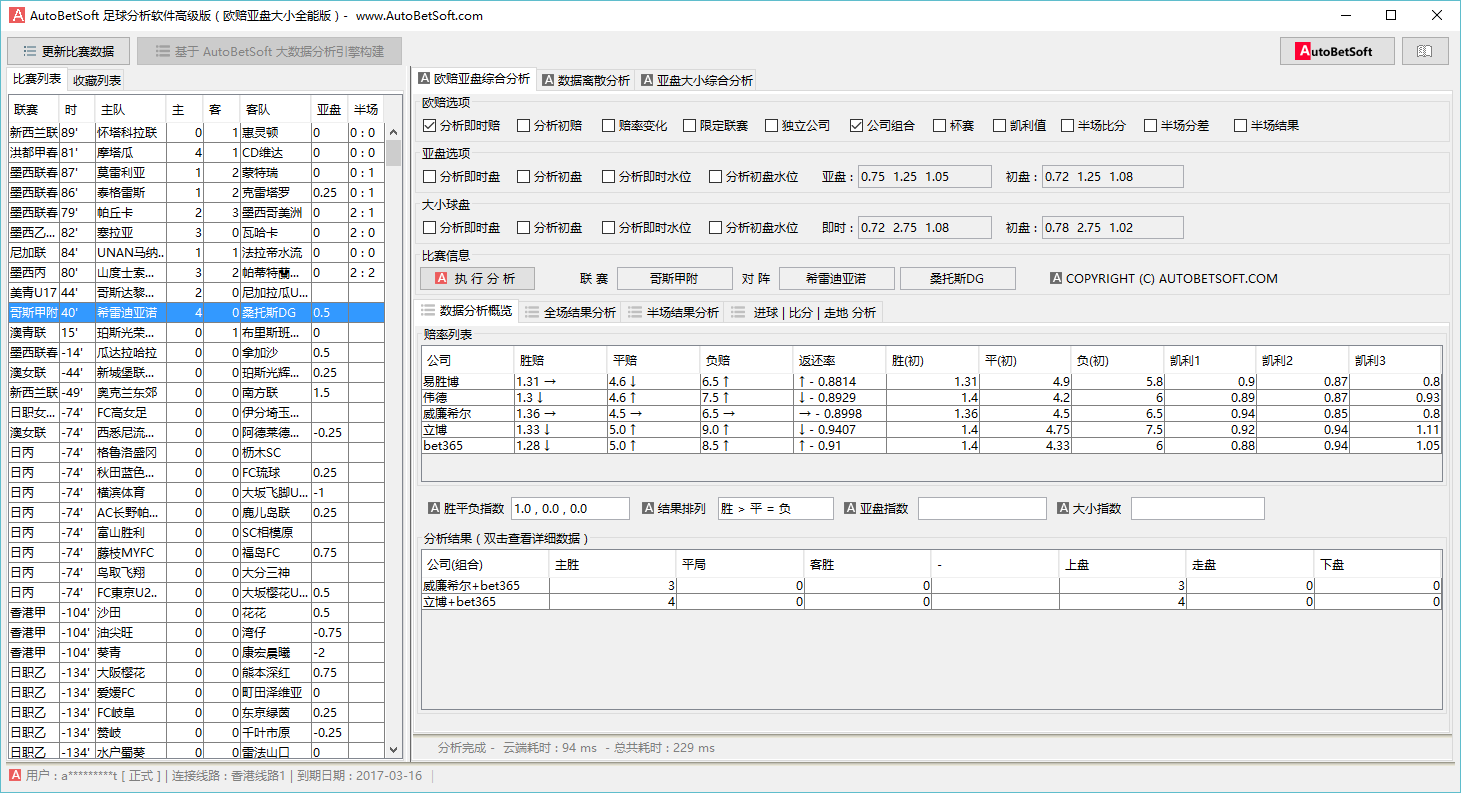Image resolution: width=1461 pixels, height=793 pixels.
Task: Click the 亚盘指数 empty field
Action: 982,508
